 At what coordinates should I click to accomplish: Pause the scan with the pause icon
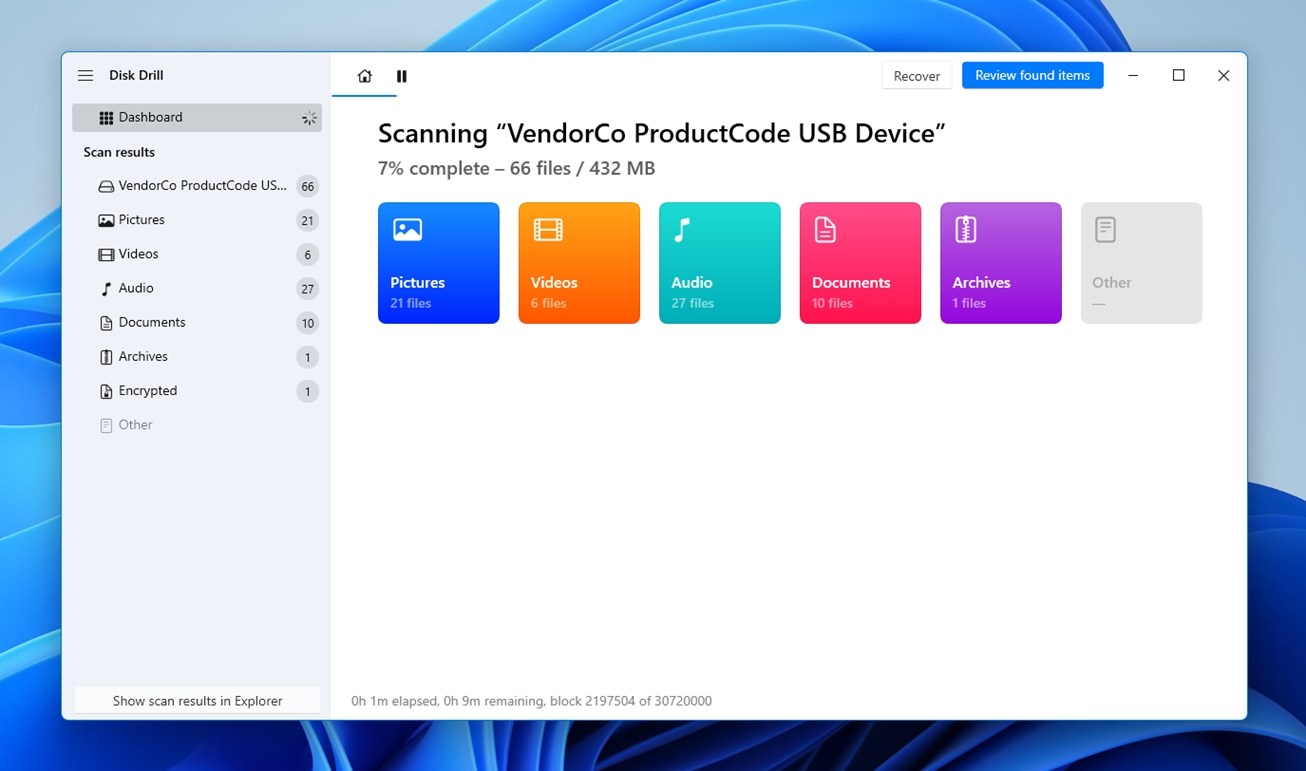(402, 76)
